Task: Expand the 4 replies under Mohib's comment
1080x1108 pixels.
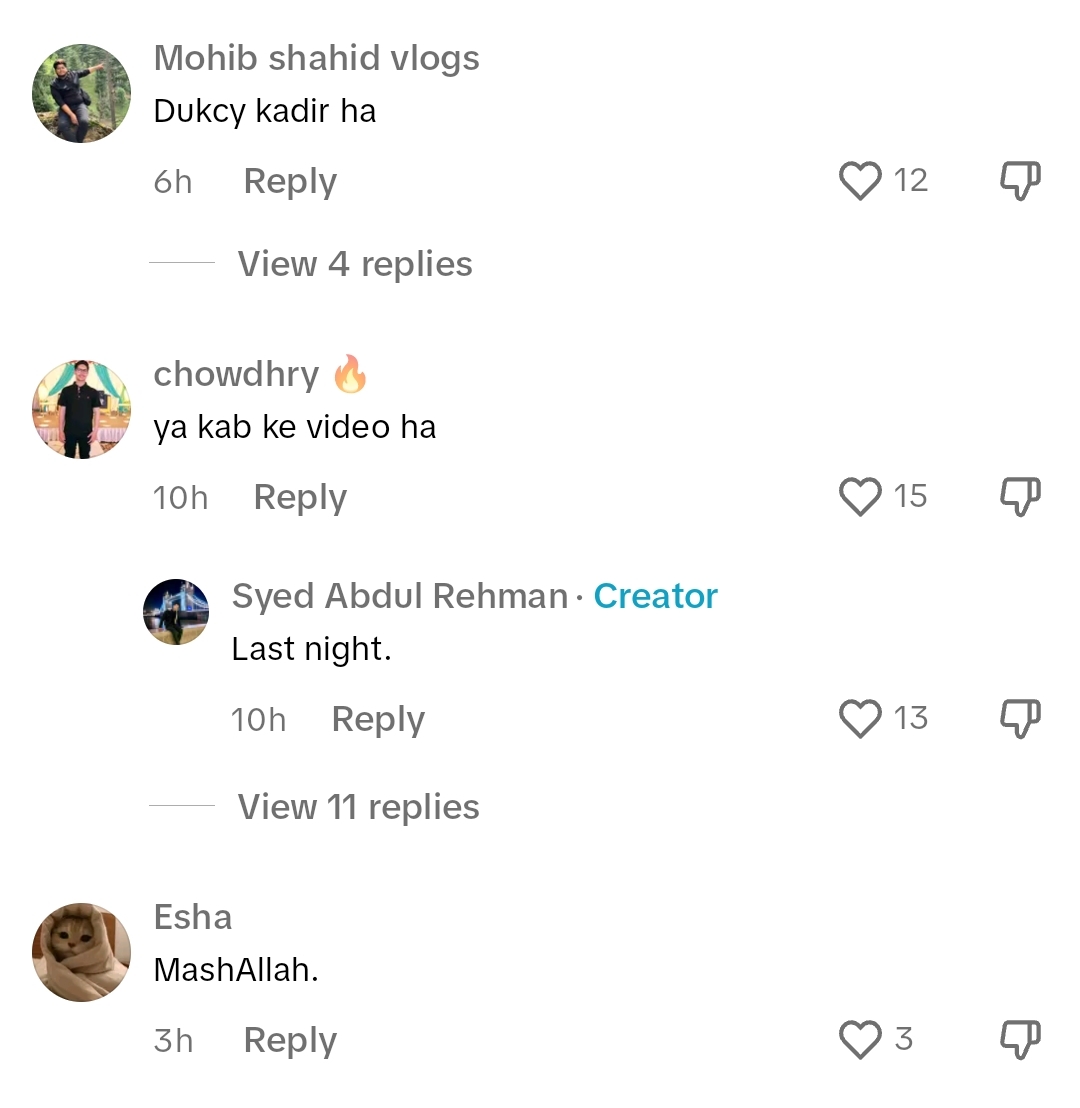Action: pyautogui.click(x=355, y=263)
